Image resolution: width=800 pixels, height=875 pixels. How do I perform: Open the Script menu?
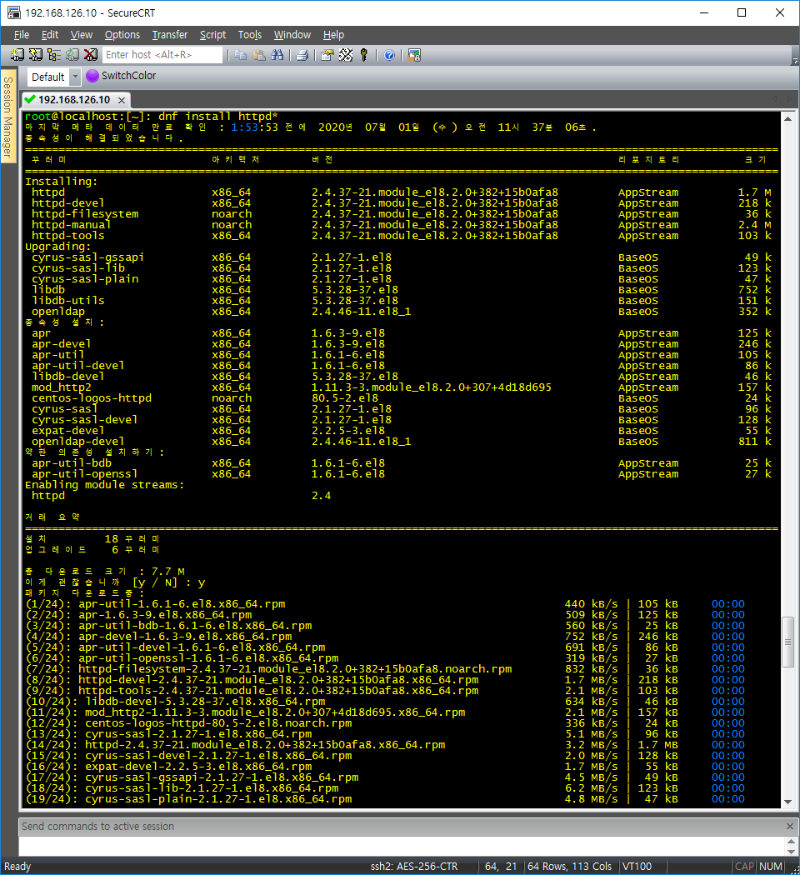(213, 35)
